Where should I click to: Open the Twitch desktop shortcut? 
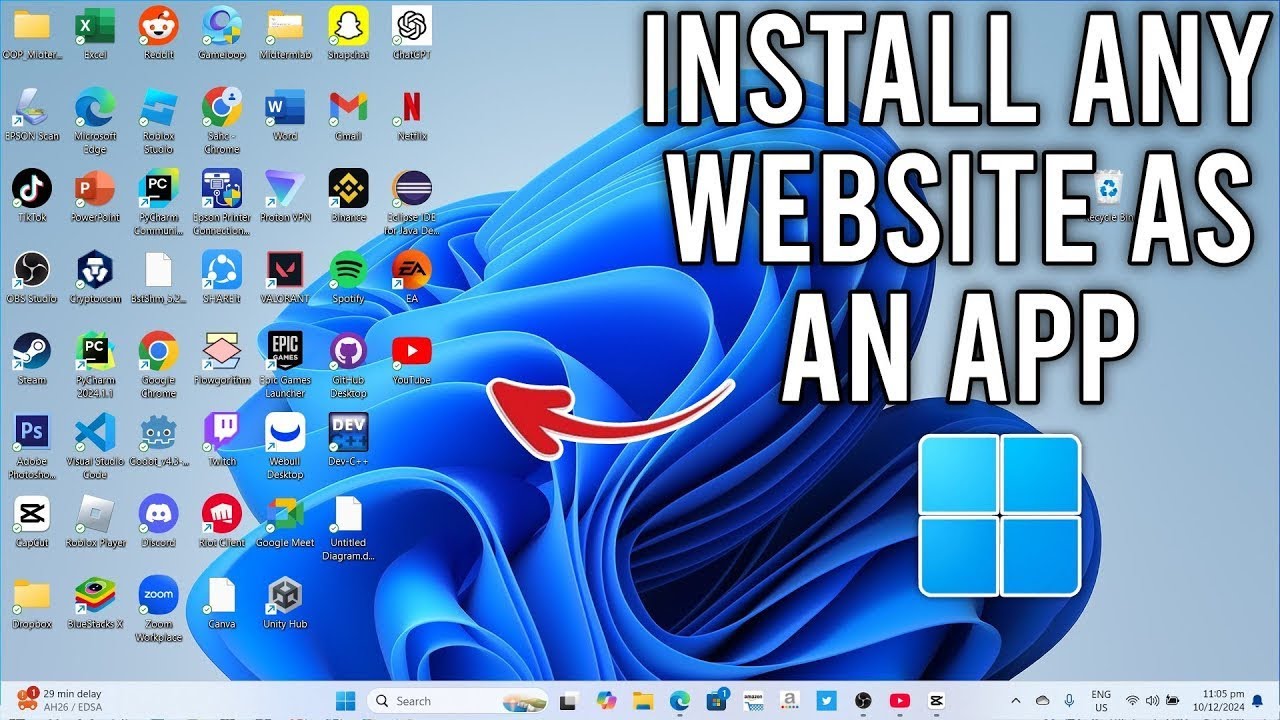coord(222,438)
